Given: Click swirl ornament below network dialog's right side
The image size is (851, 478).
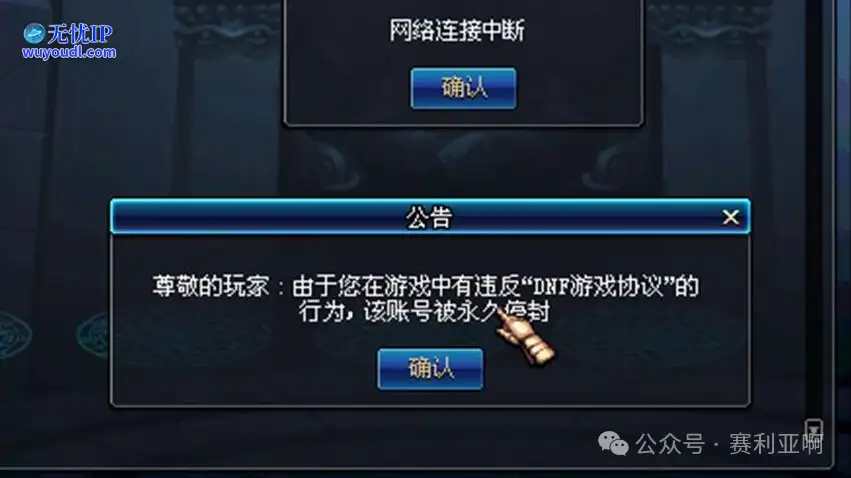Looking at the screenshot, I should point(606,164).
